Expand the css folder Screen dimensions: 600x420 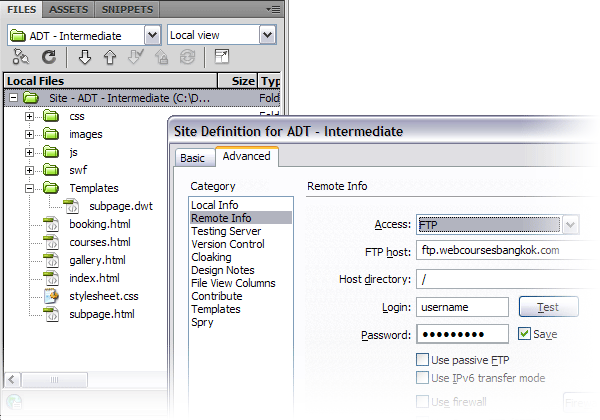coord(29,116)
